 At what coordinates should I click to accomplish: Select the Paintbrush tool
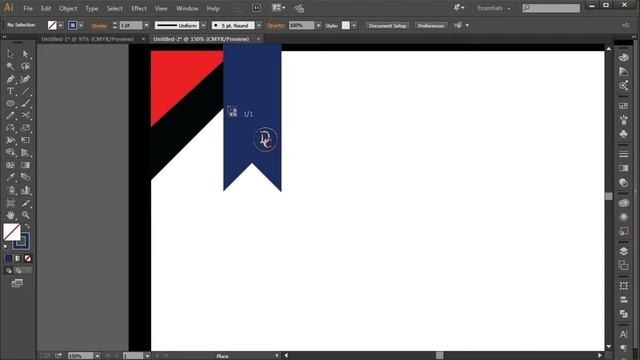click(25, 103)
